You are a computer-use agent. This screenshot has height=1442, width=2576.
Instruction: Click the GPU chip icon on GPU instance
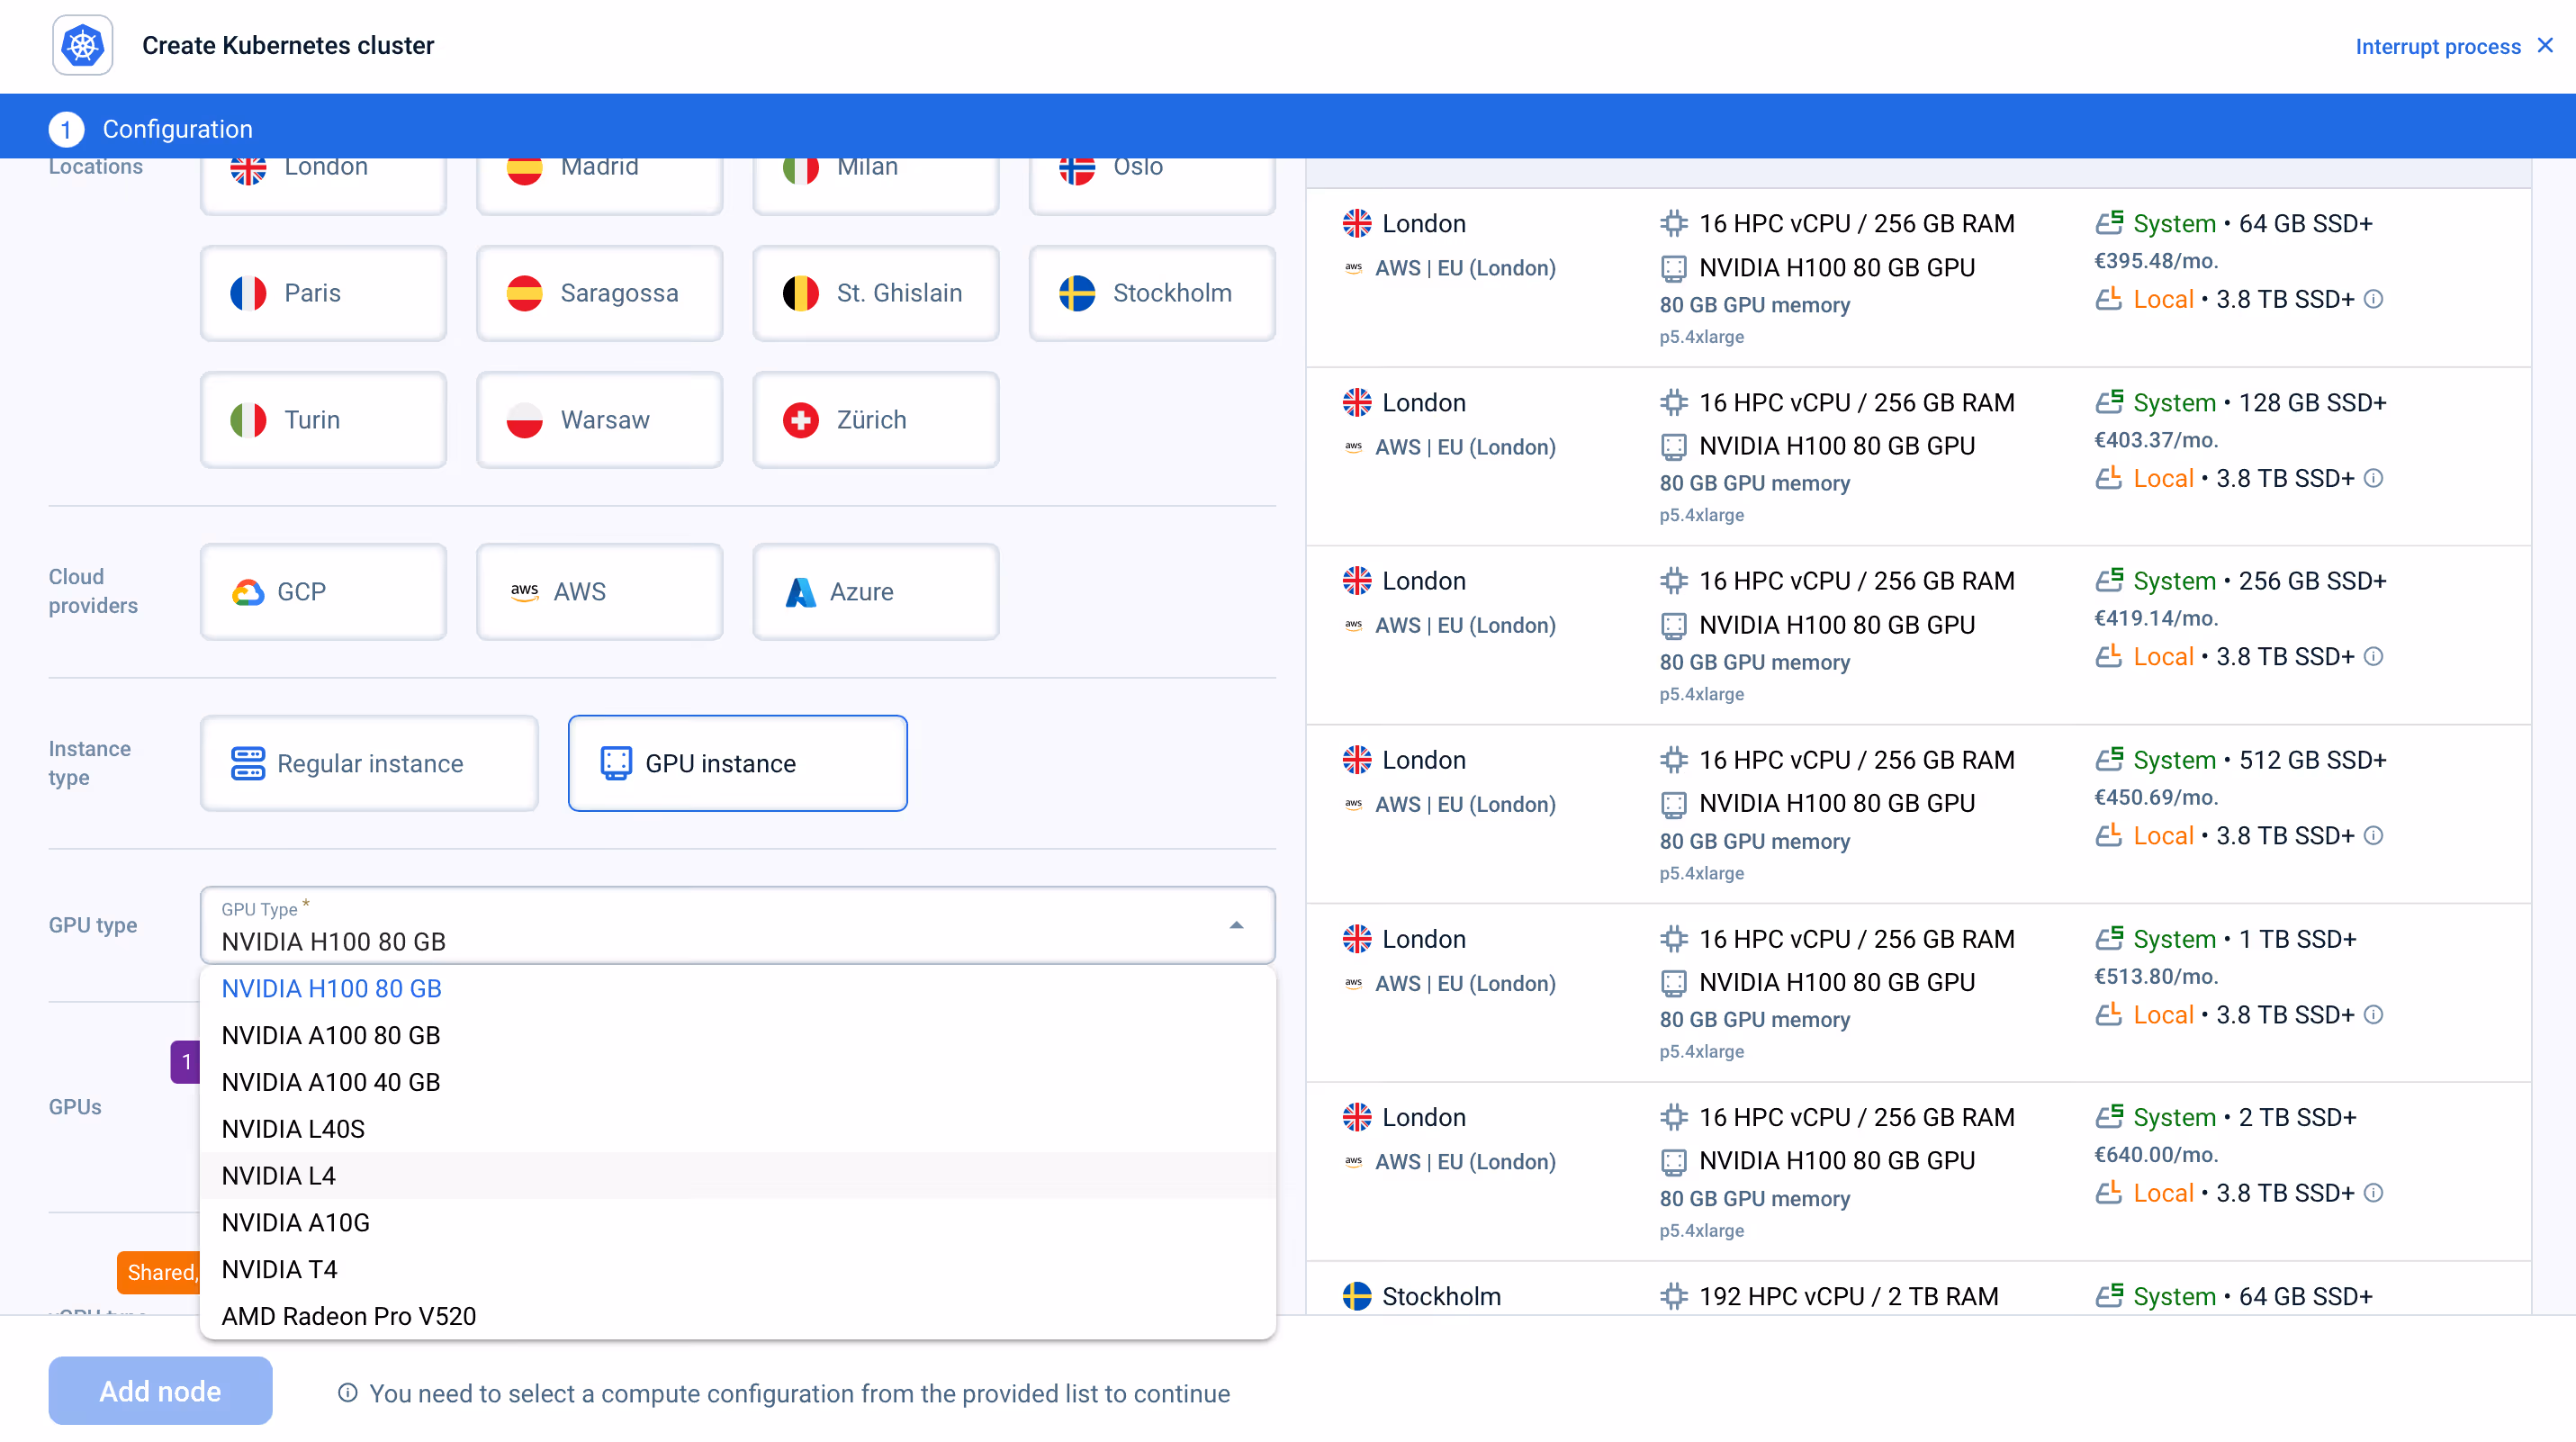tap(616, 763)
